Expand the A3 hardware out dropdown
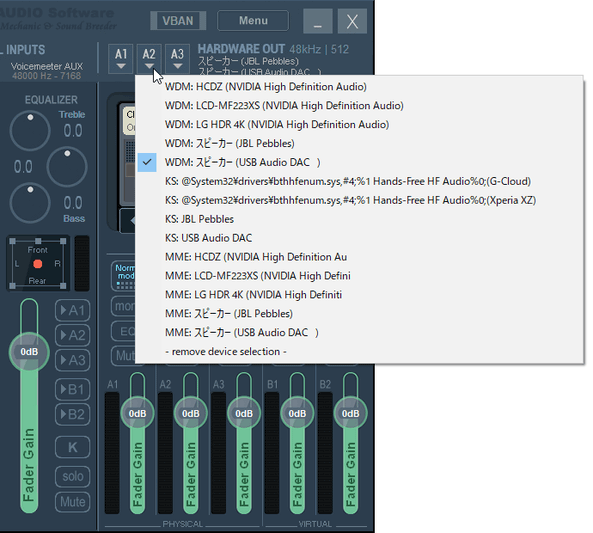The width and height of the screenshot is (593, 533). (177, 59)
